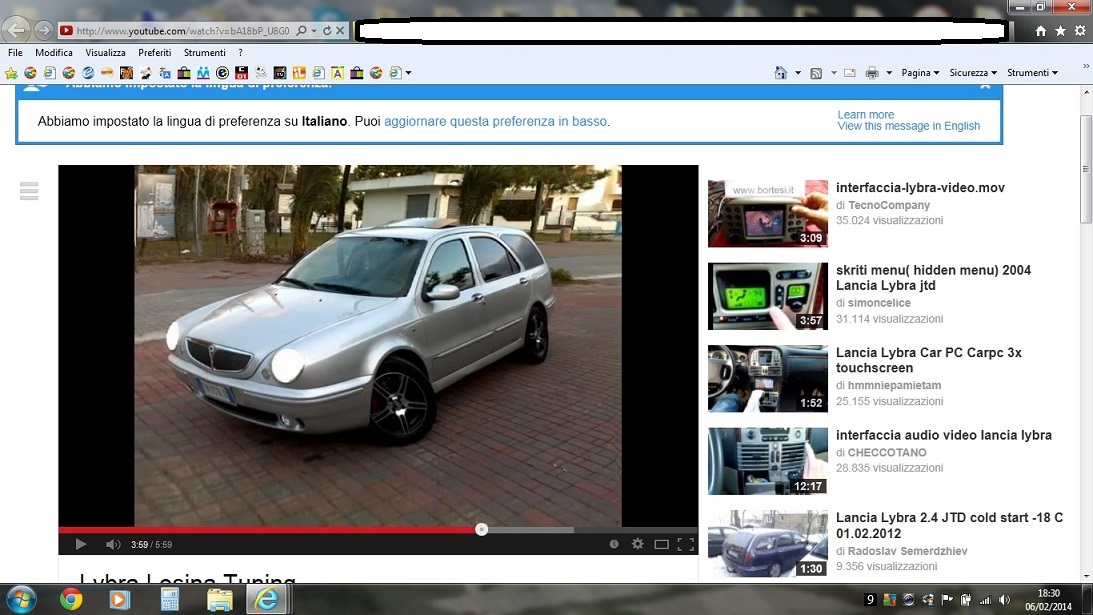This screenshot has width=1093, height=615.
Task: Click the YouTube address bar URL field
Action: pos(183,31)
